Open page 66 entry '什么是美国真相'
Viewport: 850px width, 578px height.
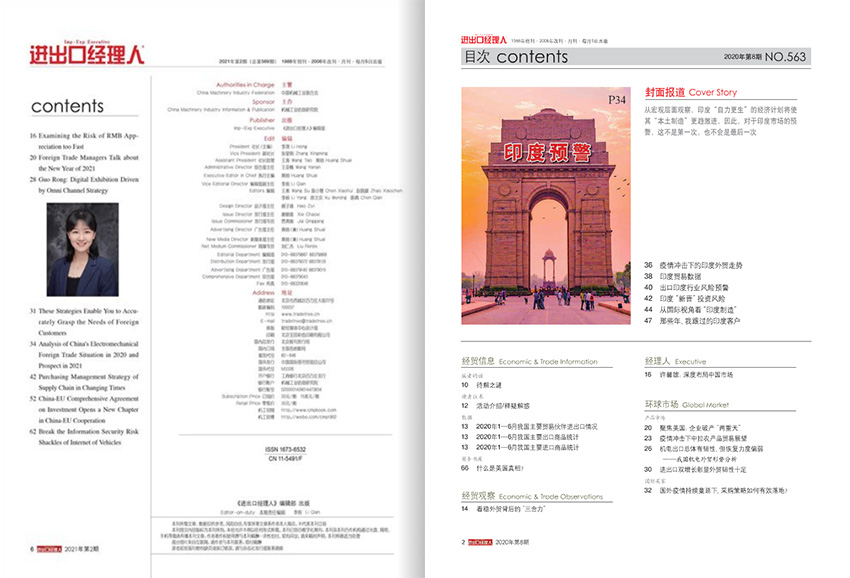492,468
